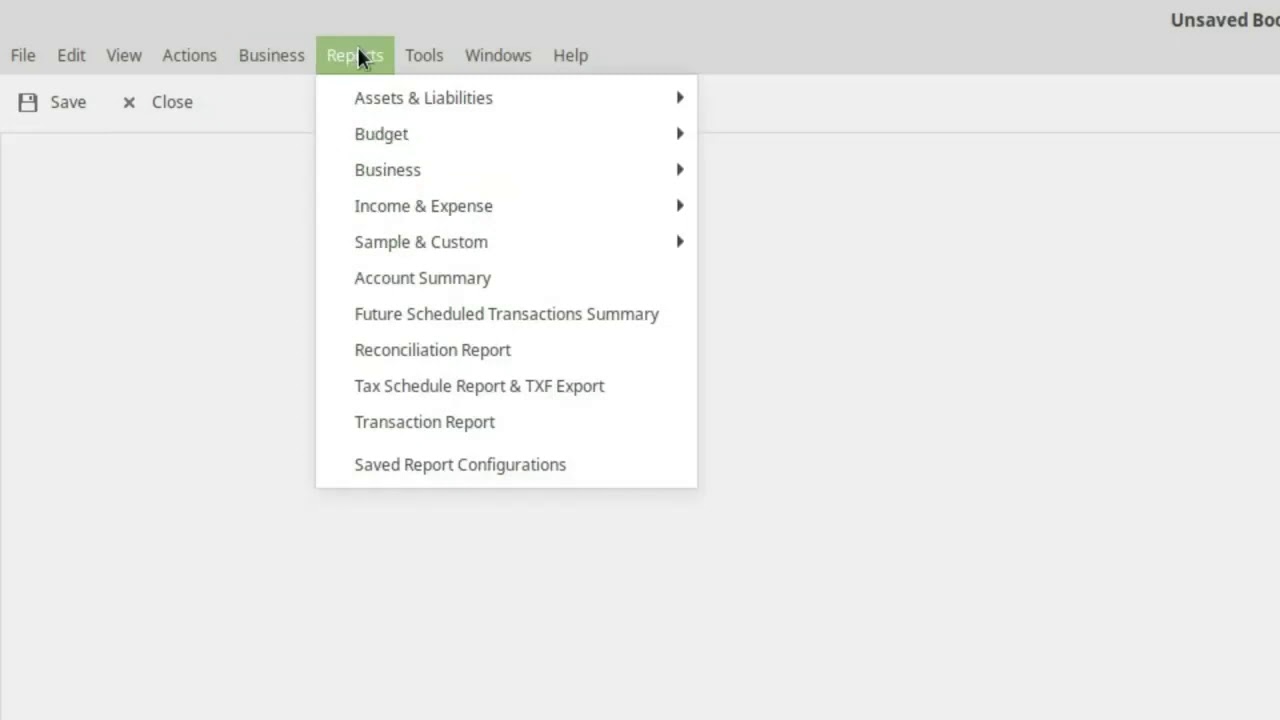Open the Account Summary report

tap(506, 278)
